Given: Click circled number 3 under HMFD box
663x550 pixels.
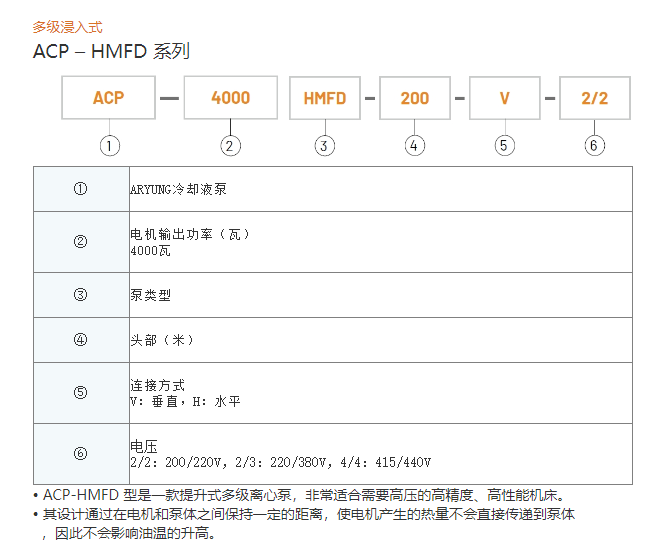Looking at the screenshot, I should pyautogui.click(x=325, y=146).
